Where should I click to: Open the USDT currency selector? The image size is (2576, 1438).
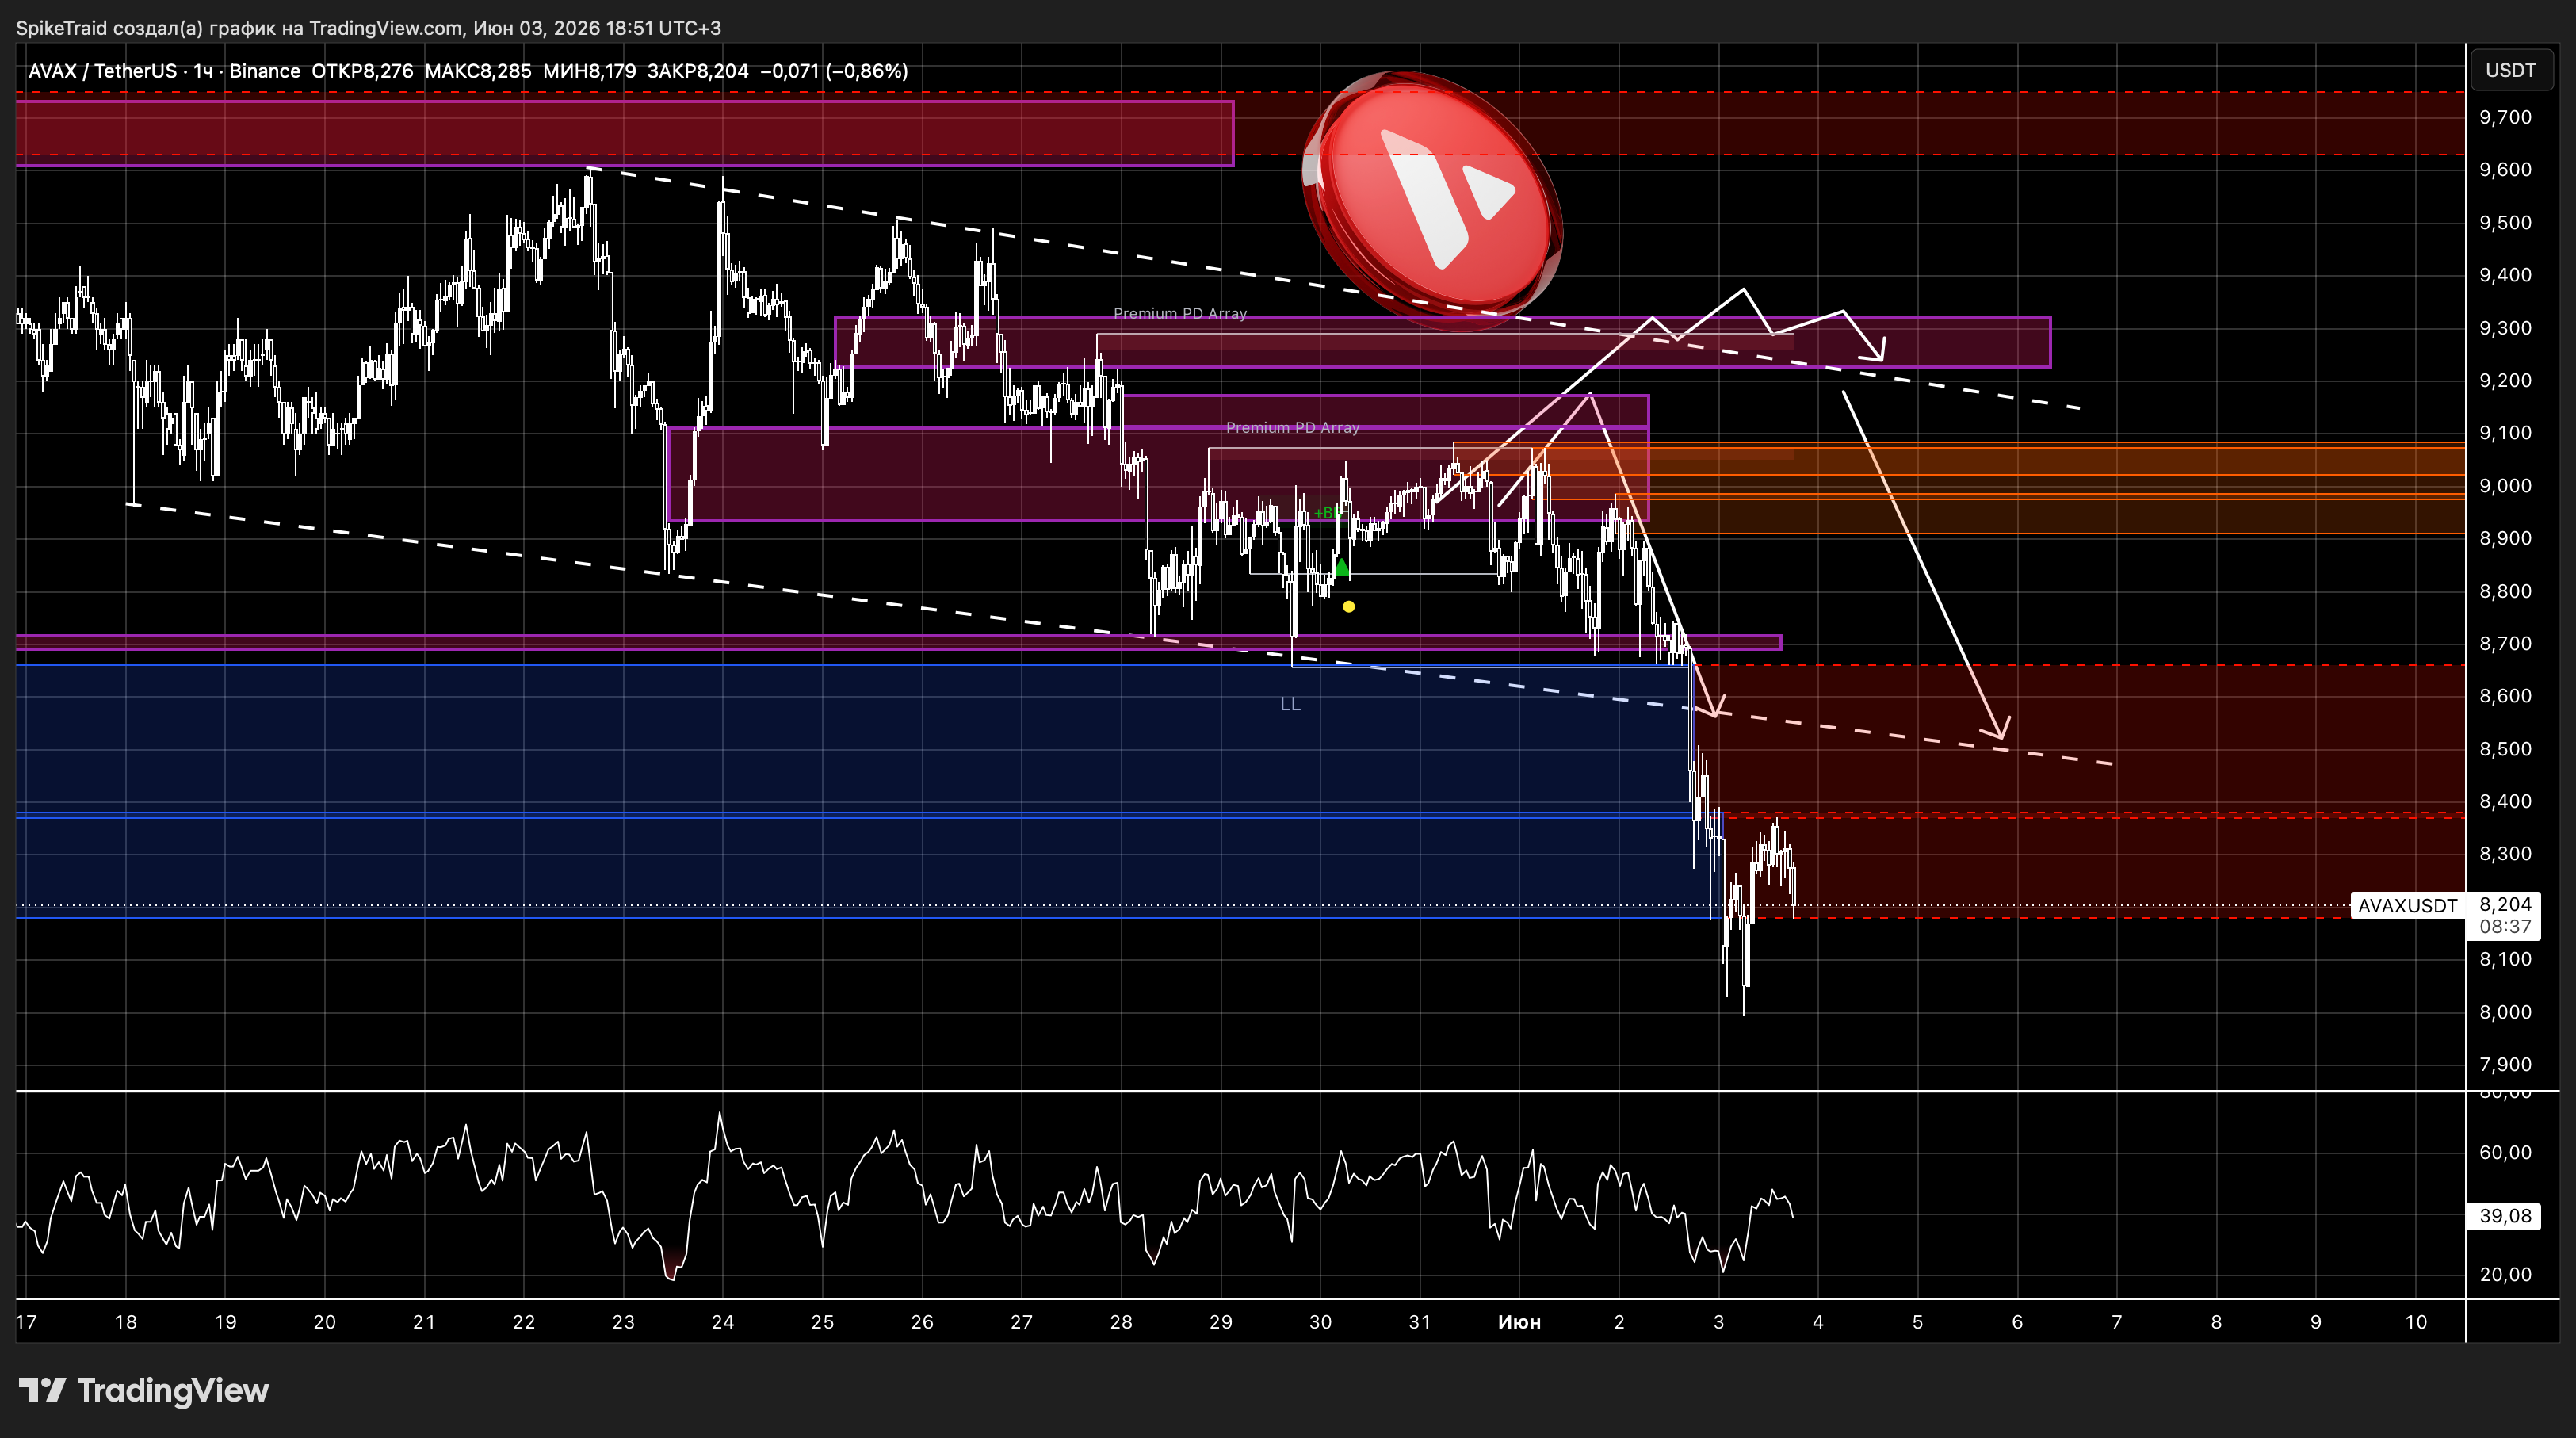pyautogui.click(x=2510, y=70)
